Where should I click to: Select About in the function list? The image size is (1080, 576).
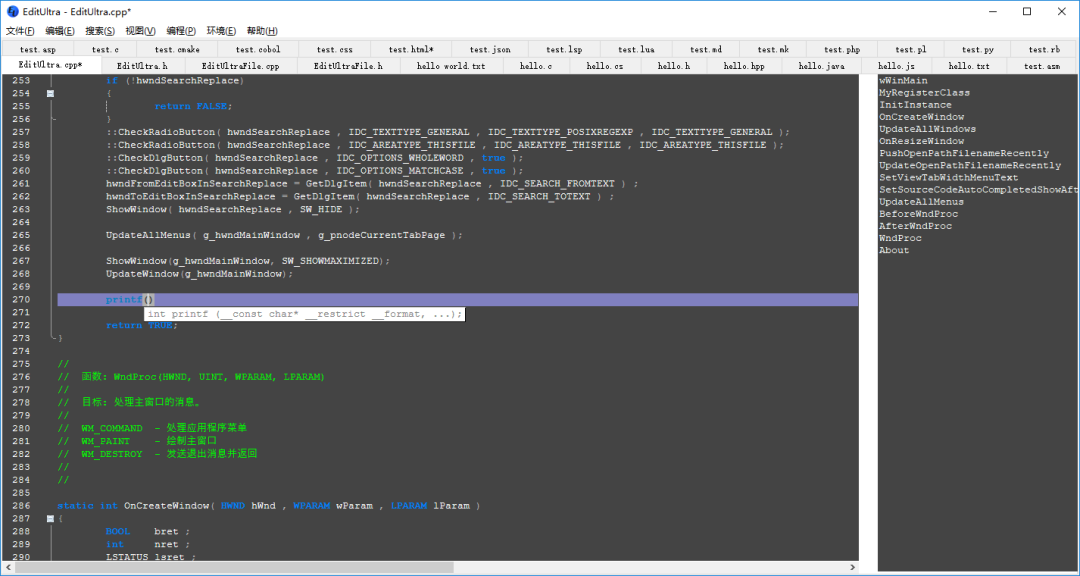point(894,250)
